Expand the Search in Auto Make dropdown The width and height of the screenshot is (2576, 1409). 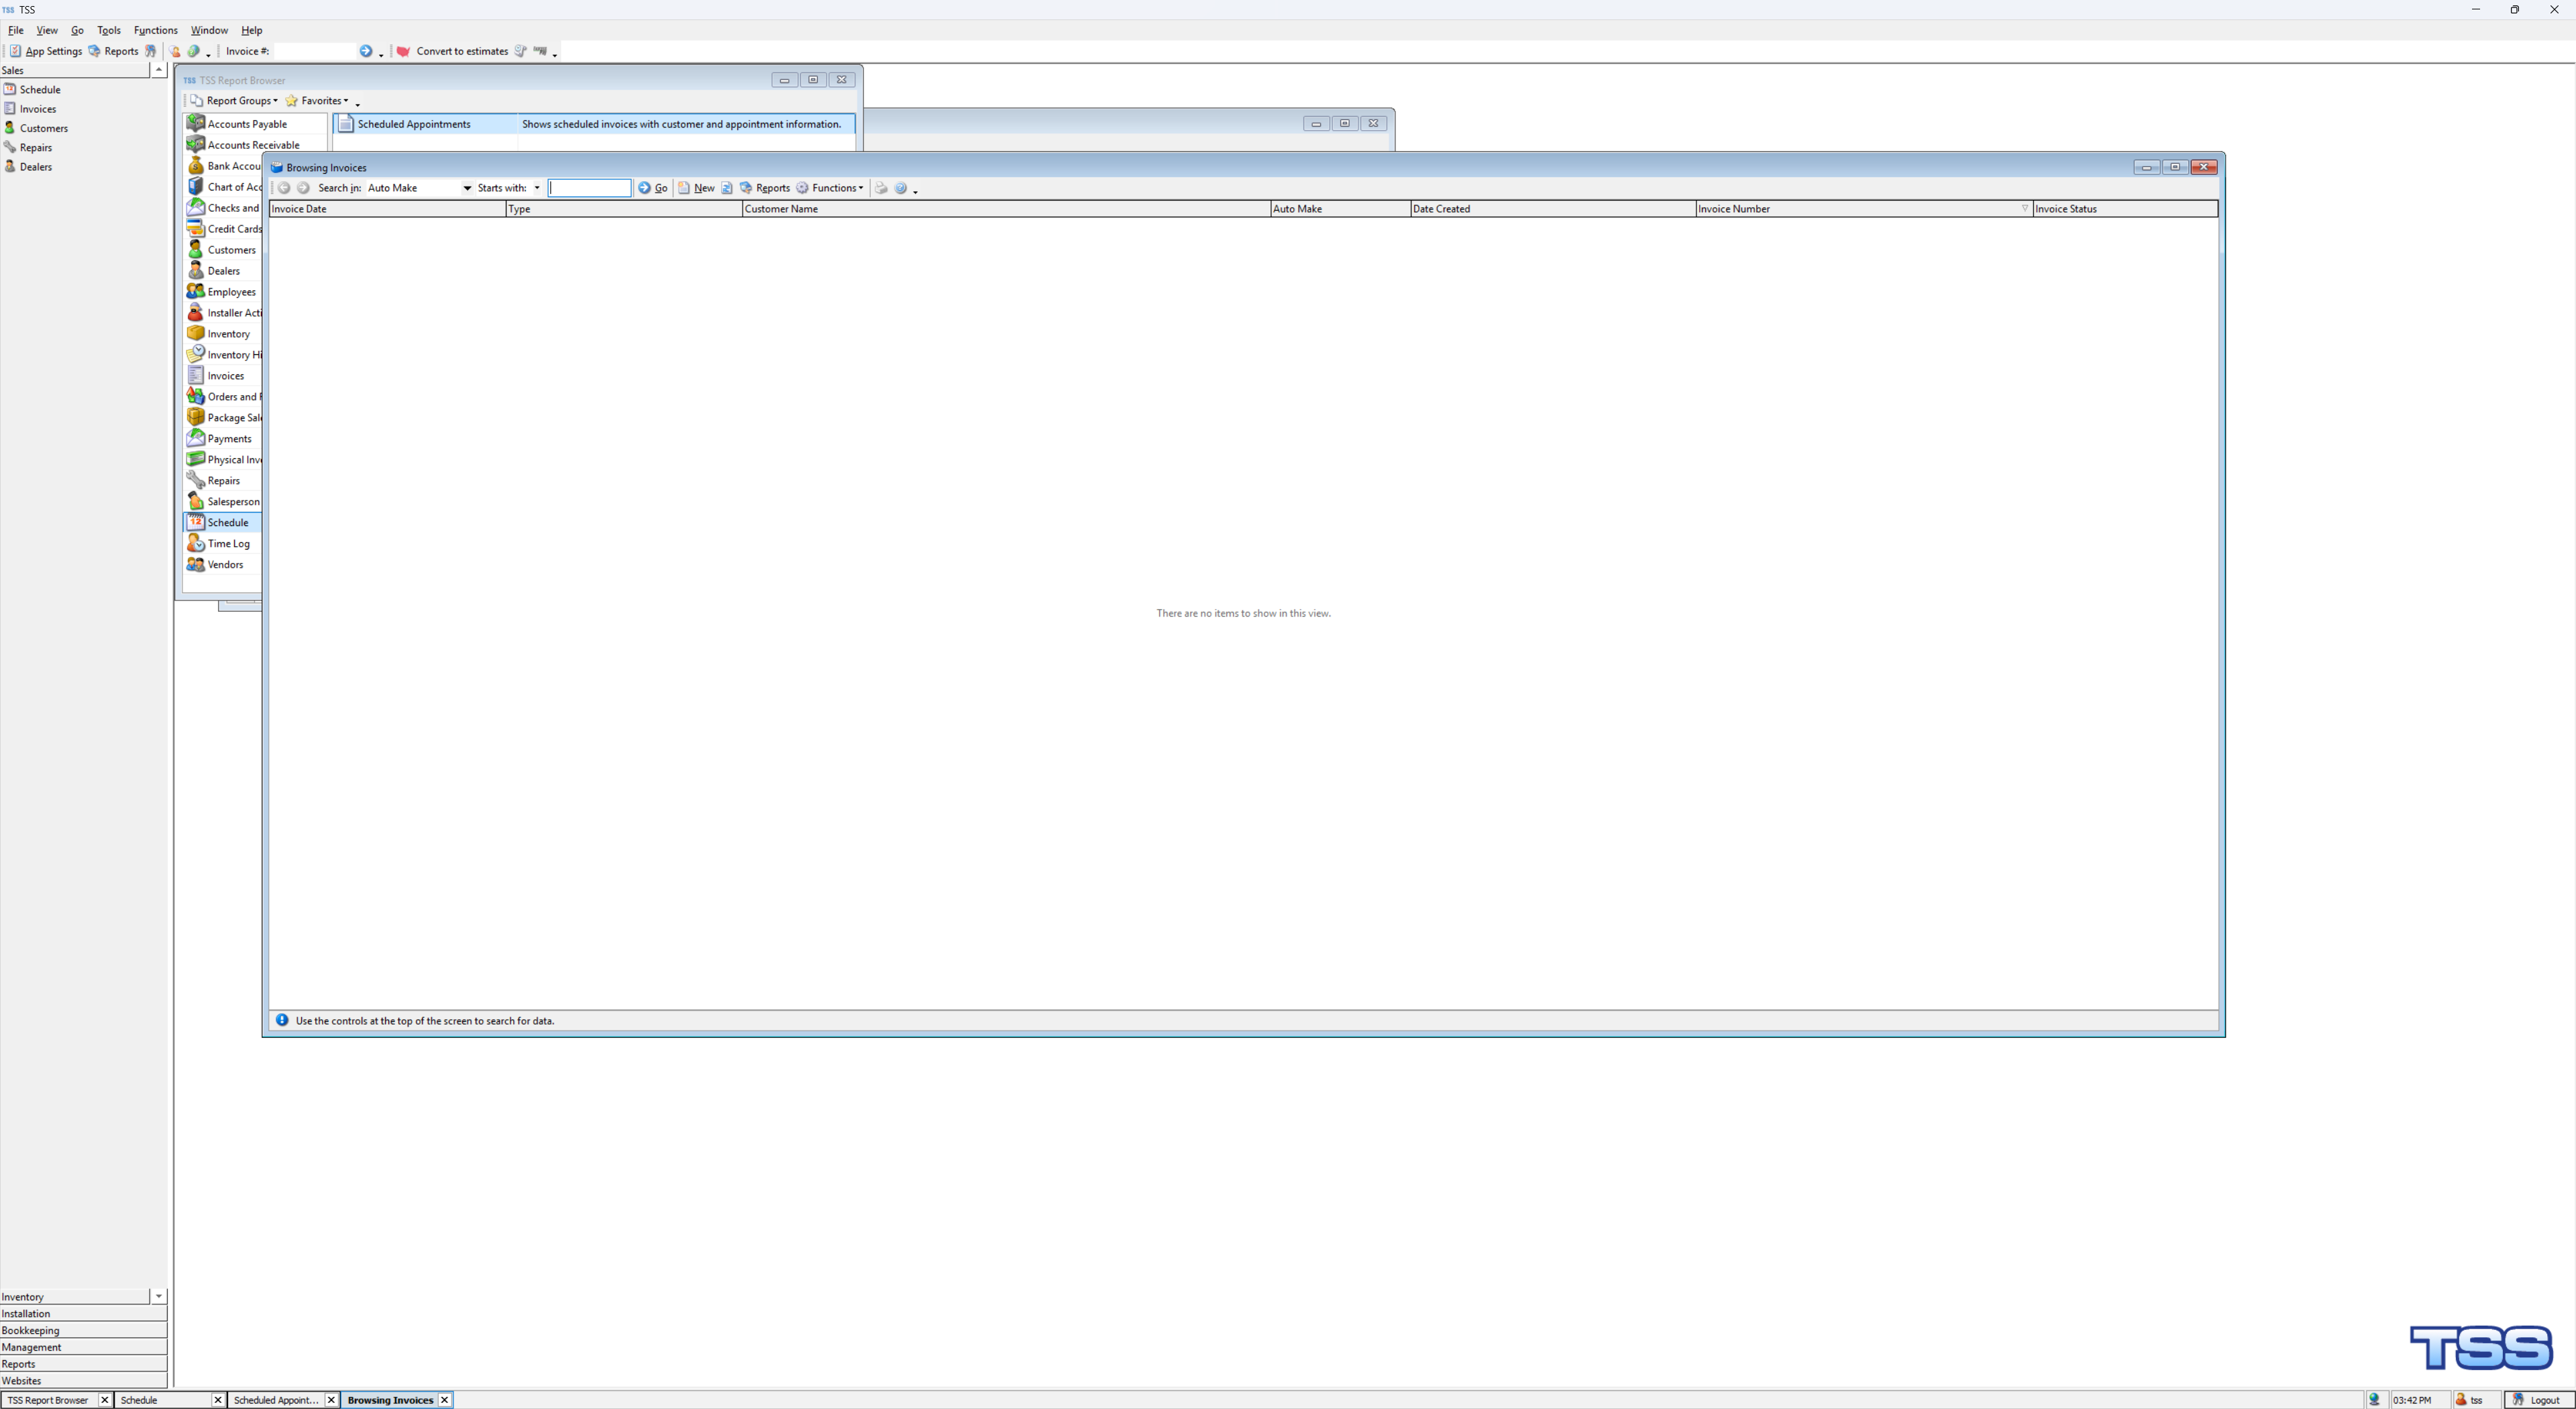pyautogui.click(x=466, y=188)
